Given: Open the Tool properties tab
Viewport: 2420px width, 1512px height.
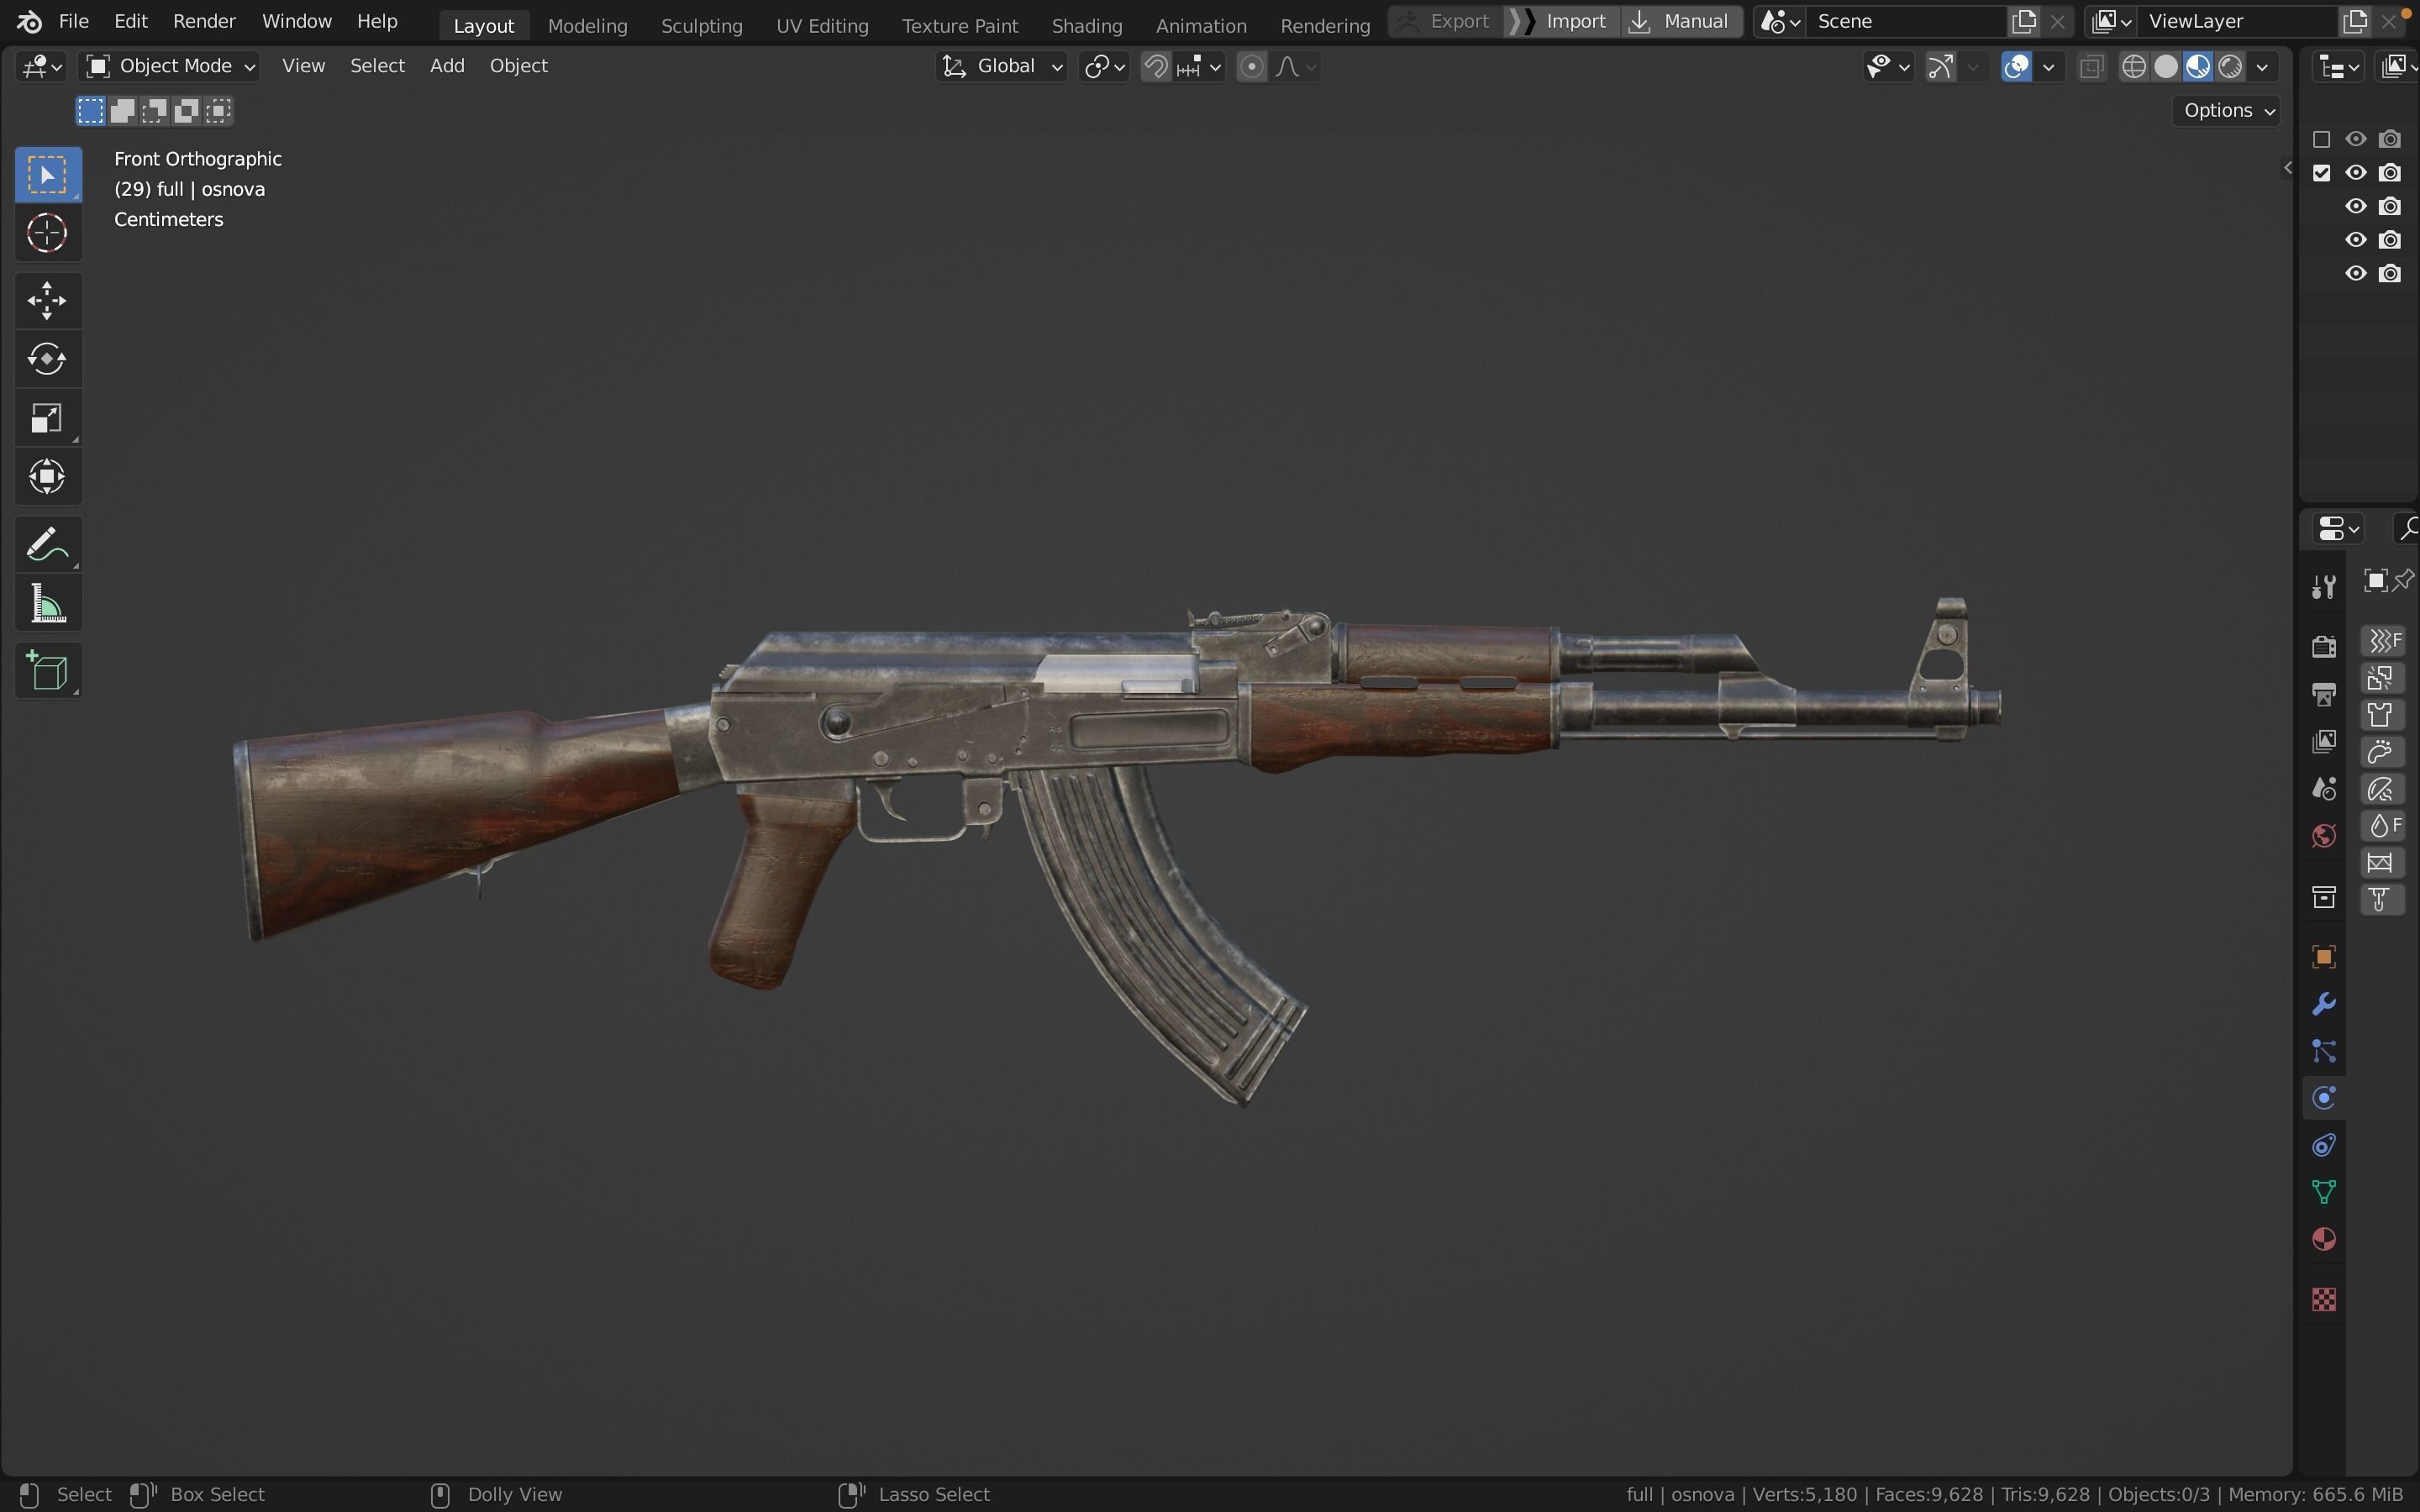Looking at the screenshot, I should point(2323,587).
